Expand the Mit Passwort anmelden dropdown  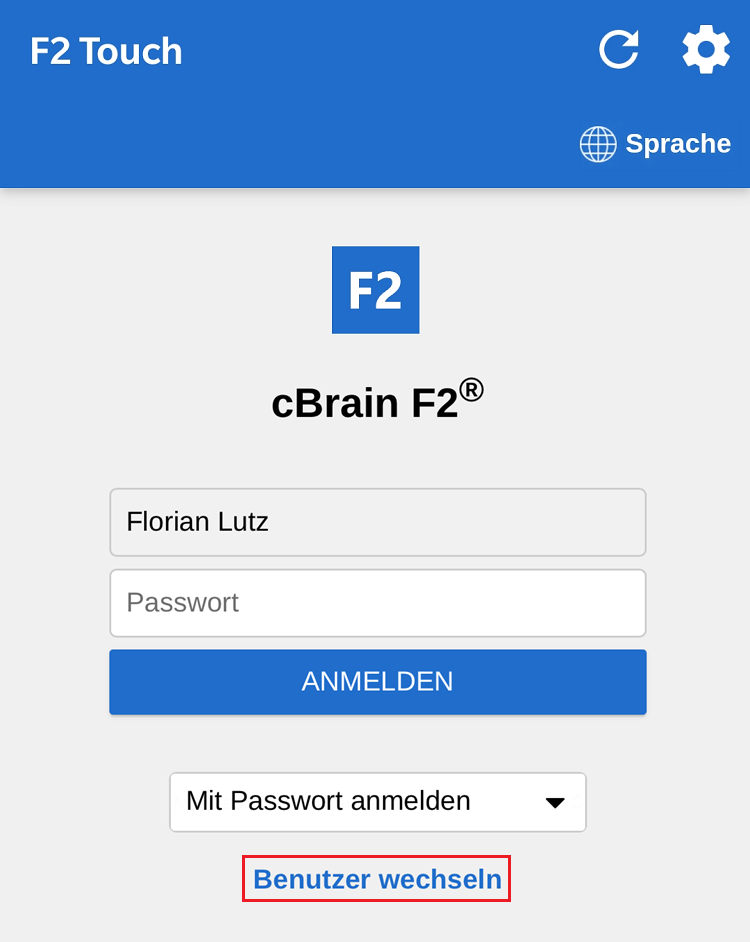click(378, 802)
